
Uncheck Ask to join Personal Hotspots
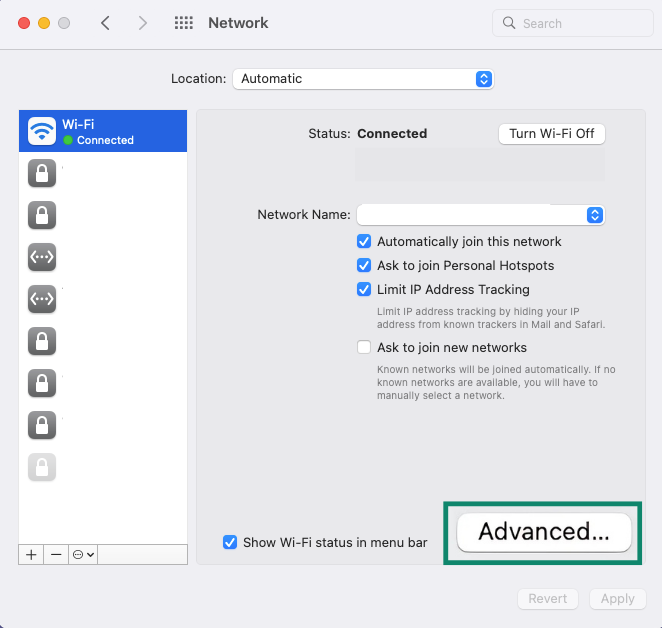coord(364,265)
